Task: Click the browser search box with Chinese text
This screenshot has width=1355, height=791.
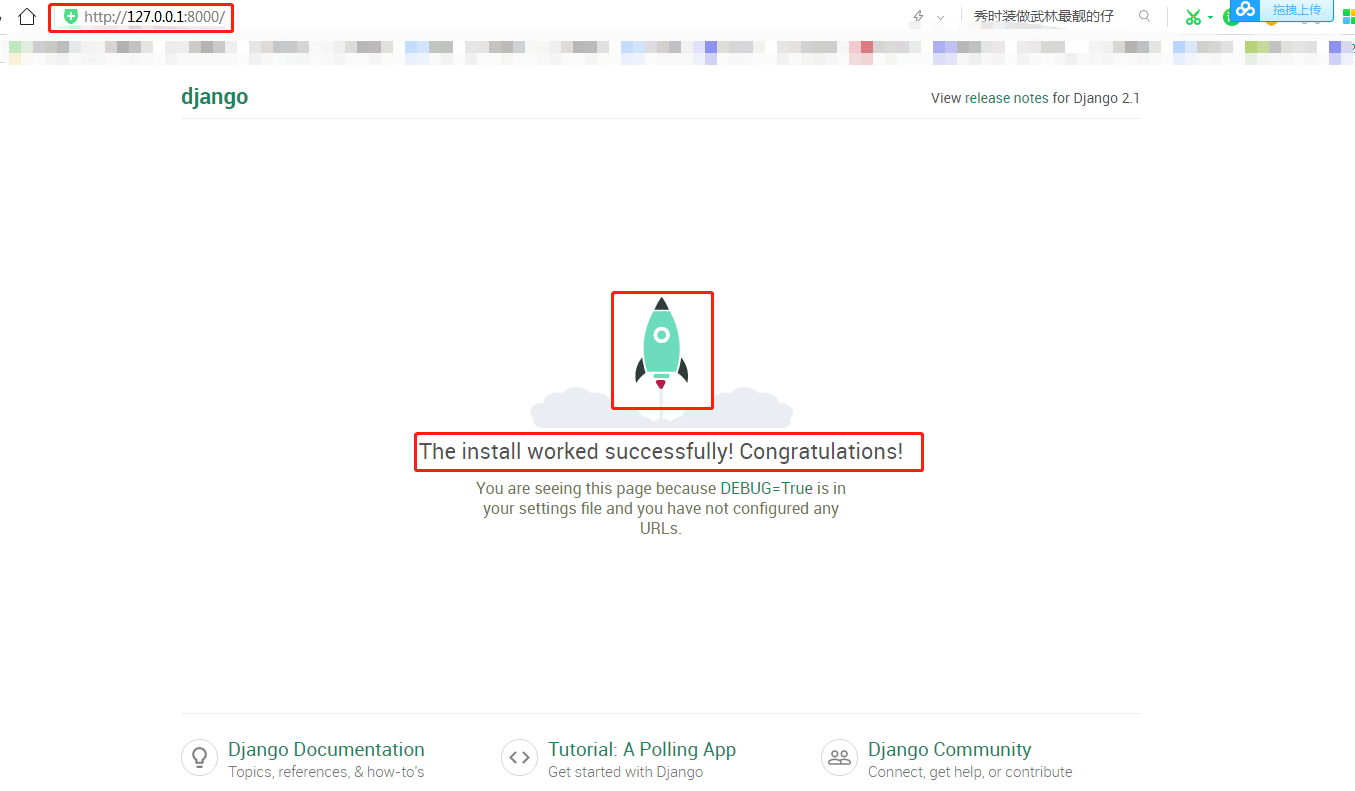Action: point(1044,17)
